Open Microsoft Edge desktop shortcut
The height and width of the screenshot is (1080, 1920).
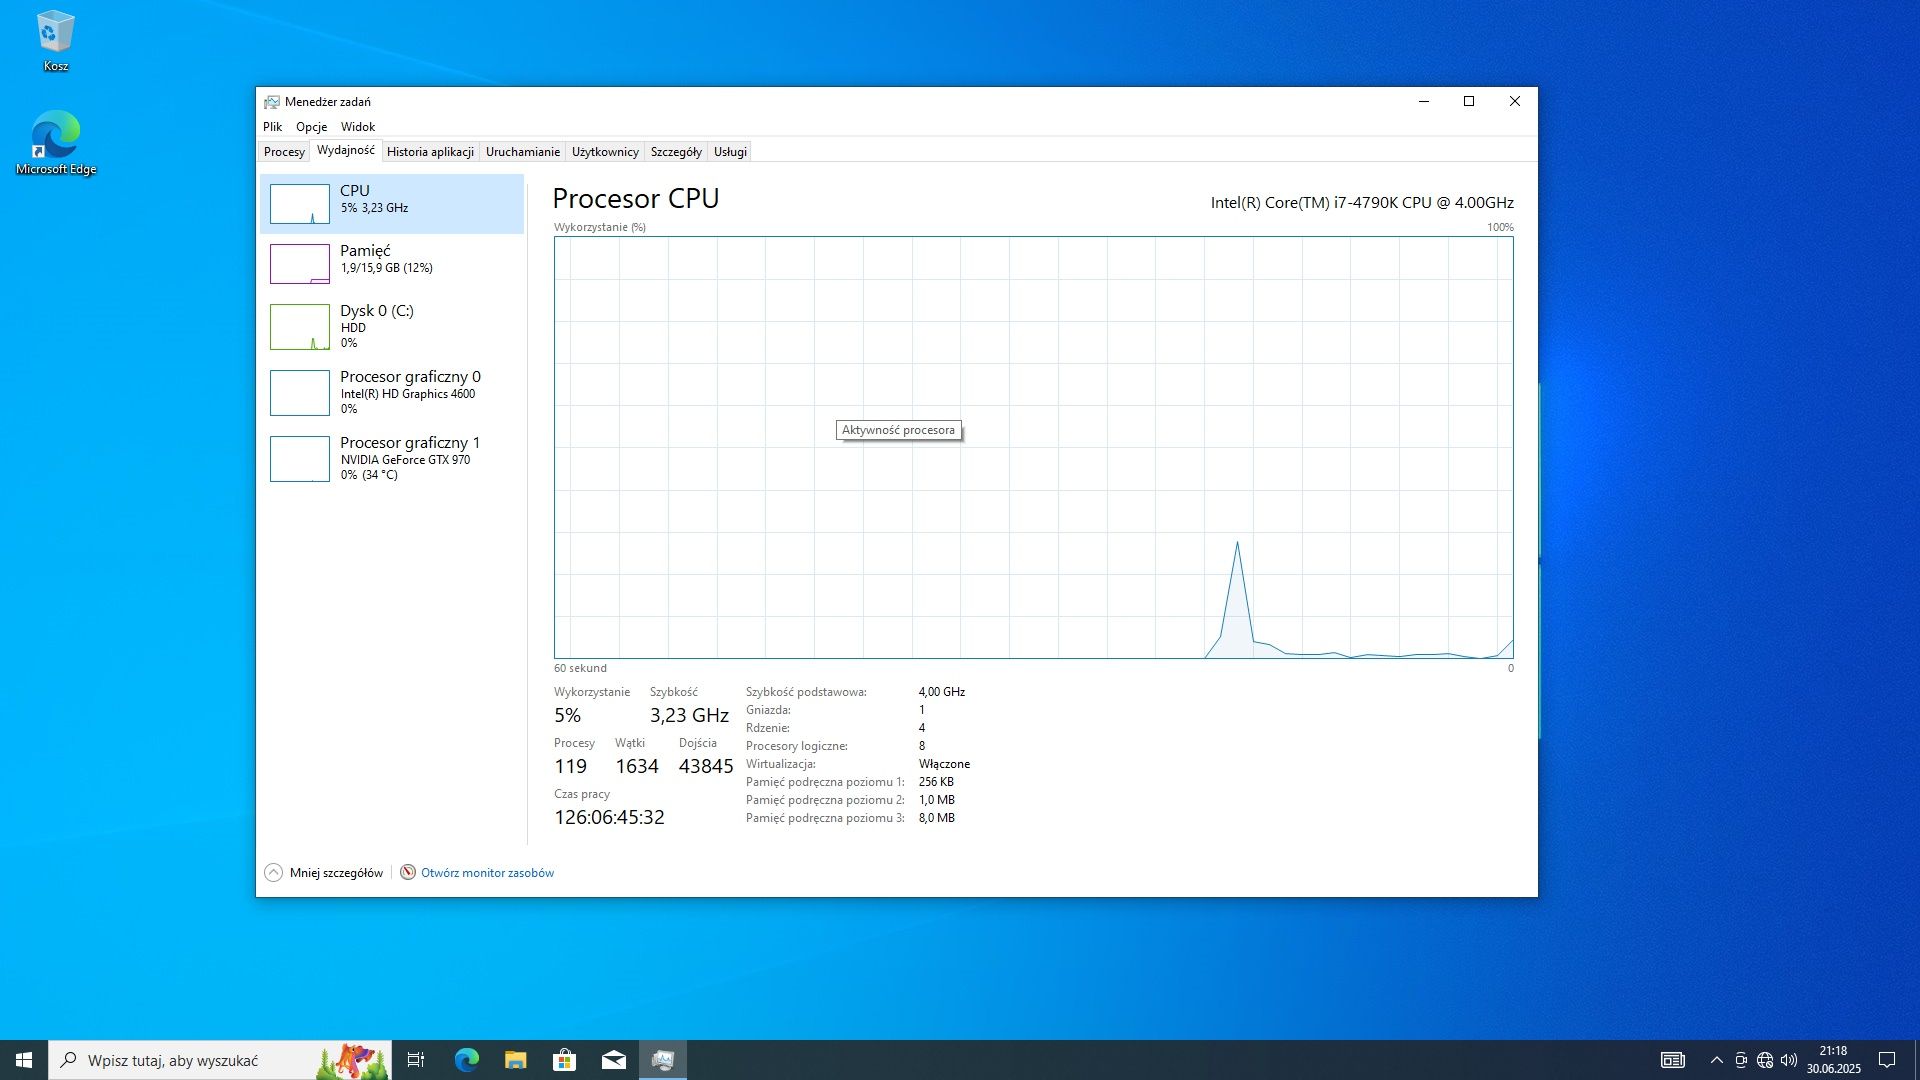click(55, 143)
